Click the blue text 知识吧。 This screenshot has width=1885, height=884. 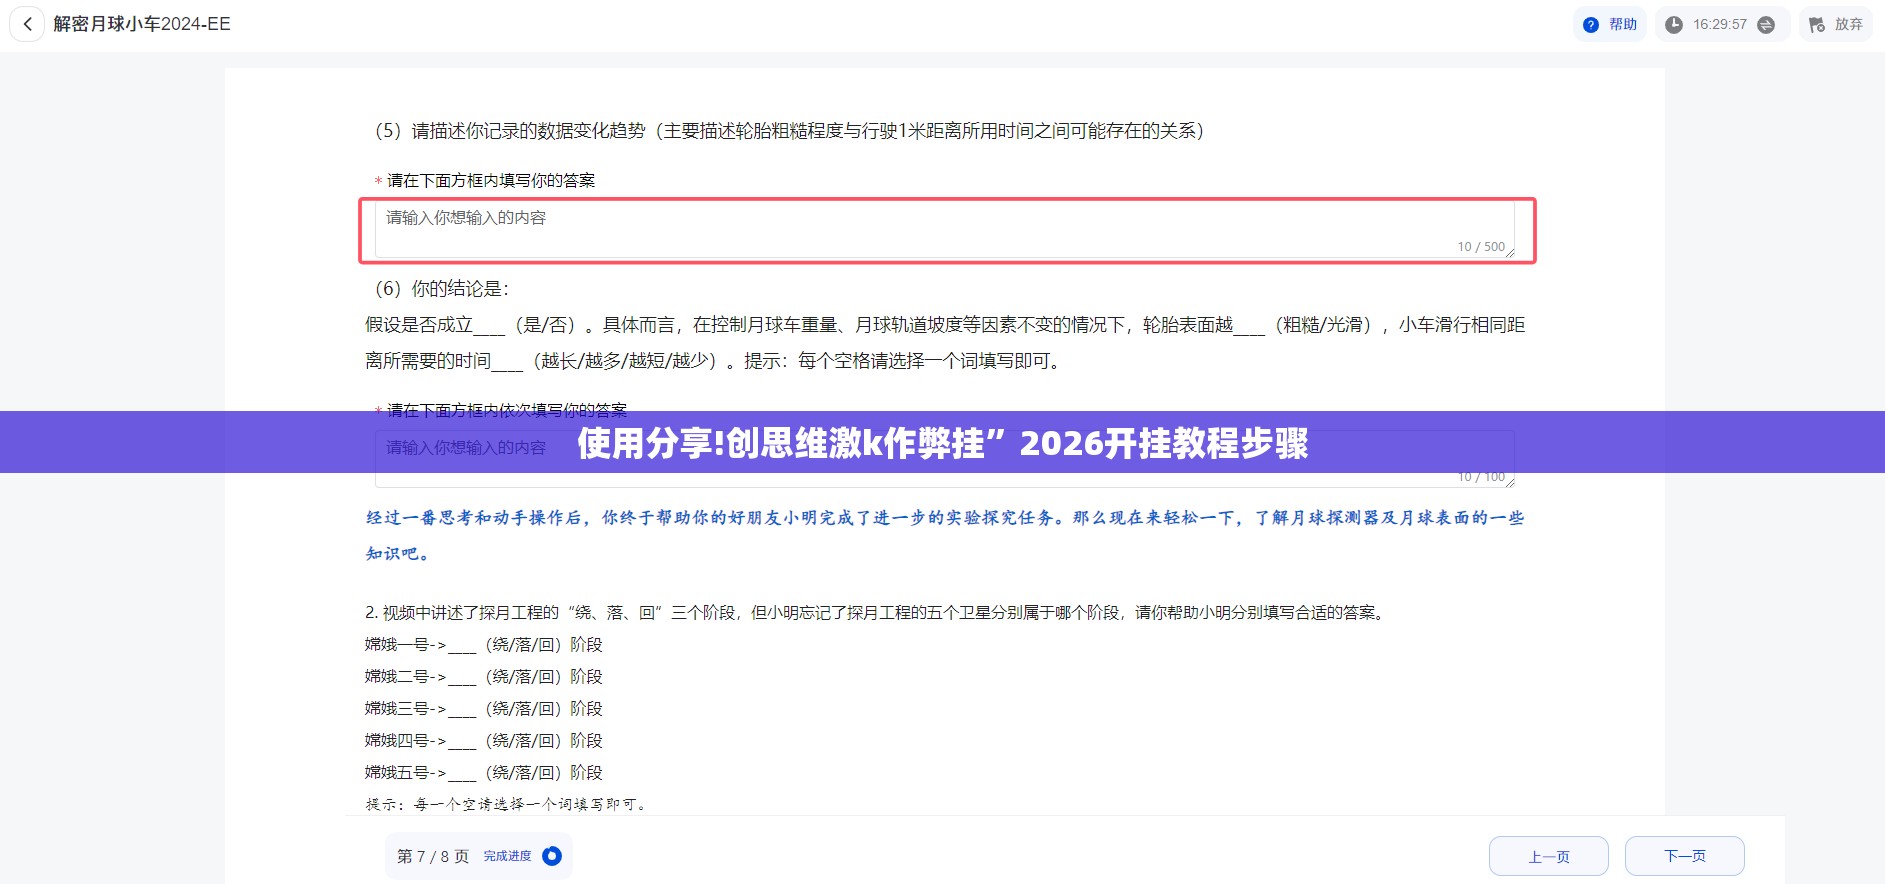click(399, 554)
